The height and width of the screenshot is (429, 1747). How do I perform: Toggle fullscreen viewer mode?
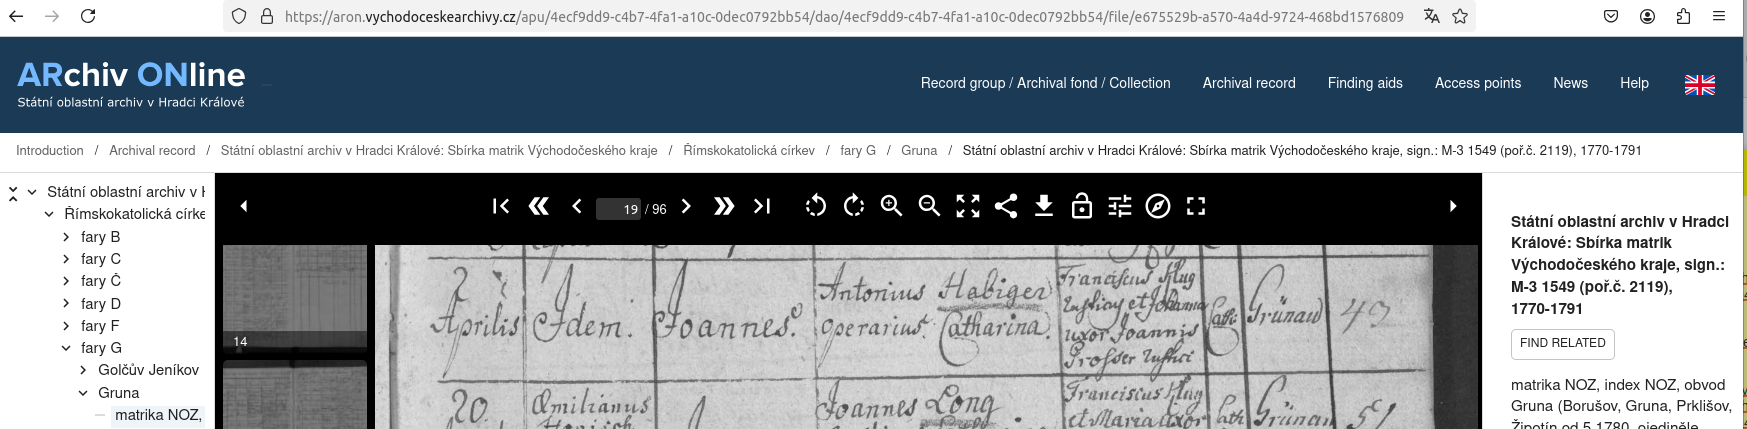coord(1196,206)
